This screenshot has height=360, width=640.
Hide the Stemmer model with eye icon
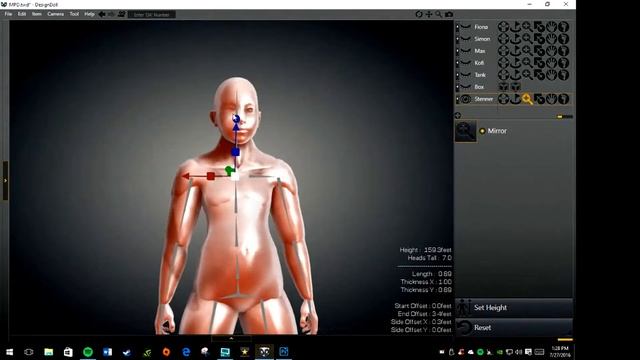[466, 99]
